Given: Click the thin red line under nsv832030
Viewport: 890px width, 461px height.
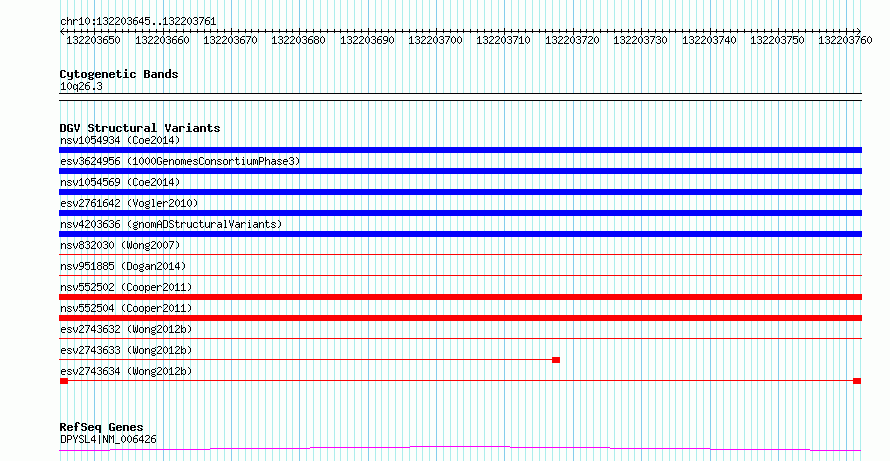Looking at the screenshot, I should [460, 255].
